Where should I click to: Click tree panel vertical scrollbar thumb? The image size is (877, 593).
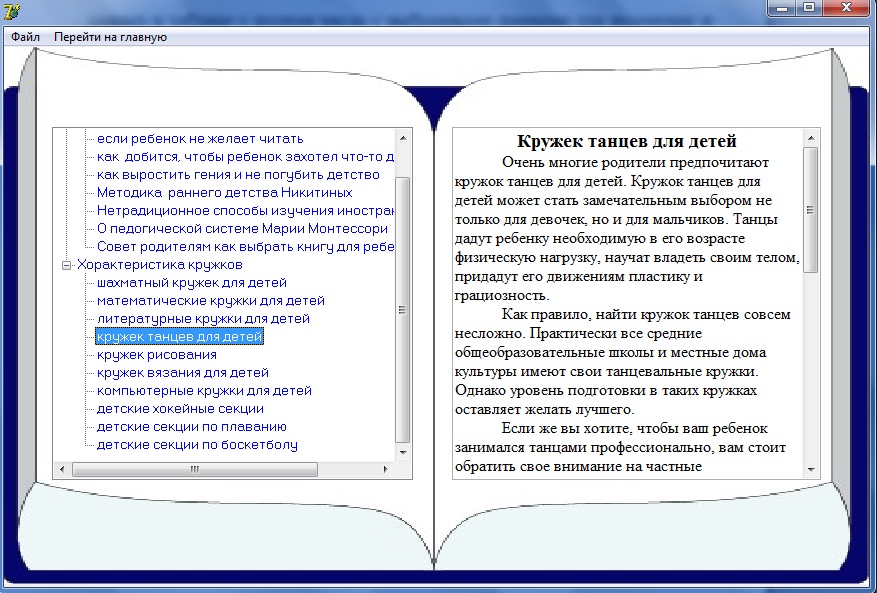point(403,310)
